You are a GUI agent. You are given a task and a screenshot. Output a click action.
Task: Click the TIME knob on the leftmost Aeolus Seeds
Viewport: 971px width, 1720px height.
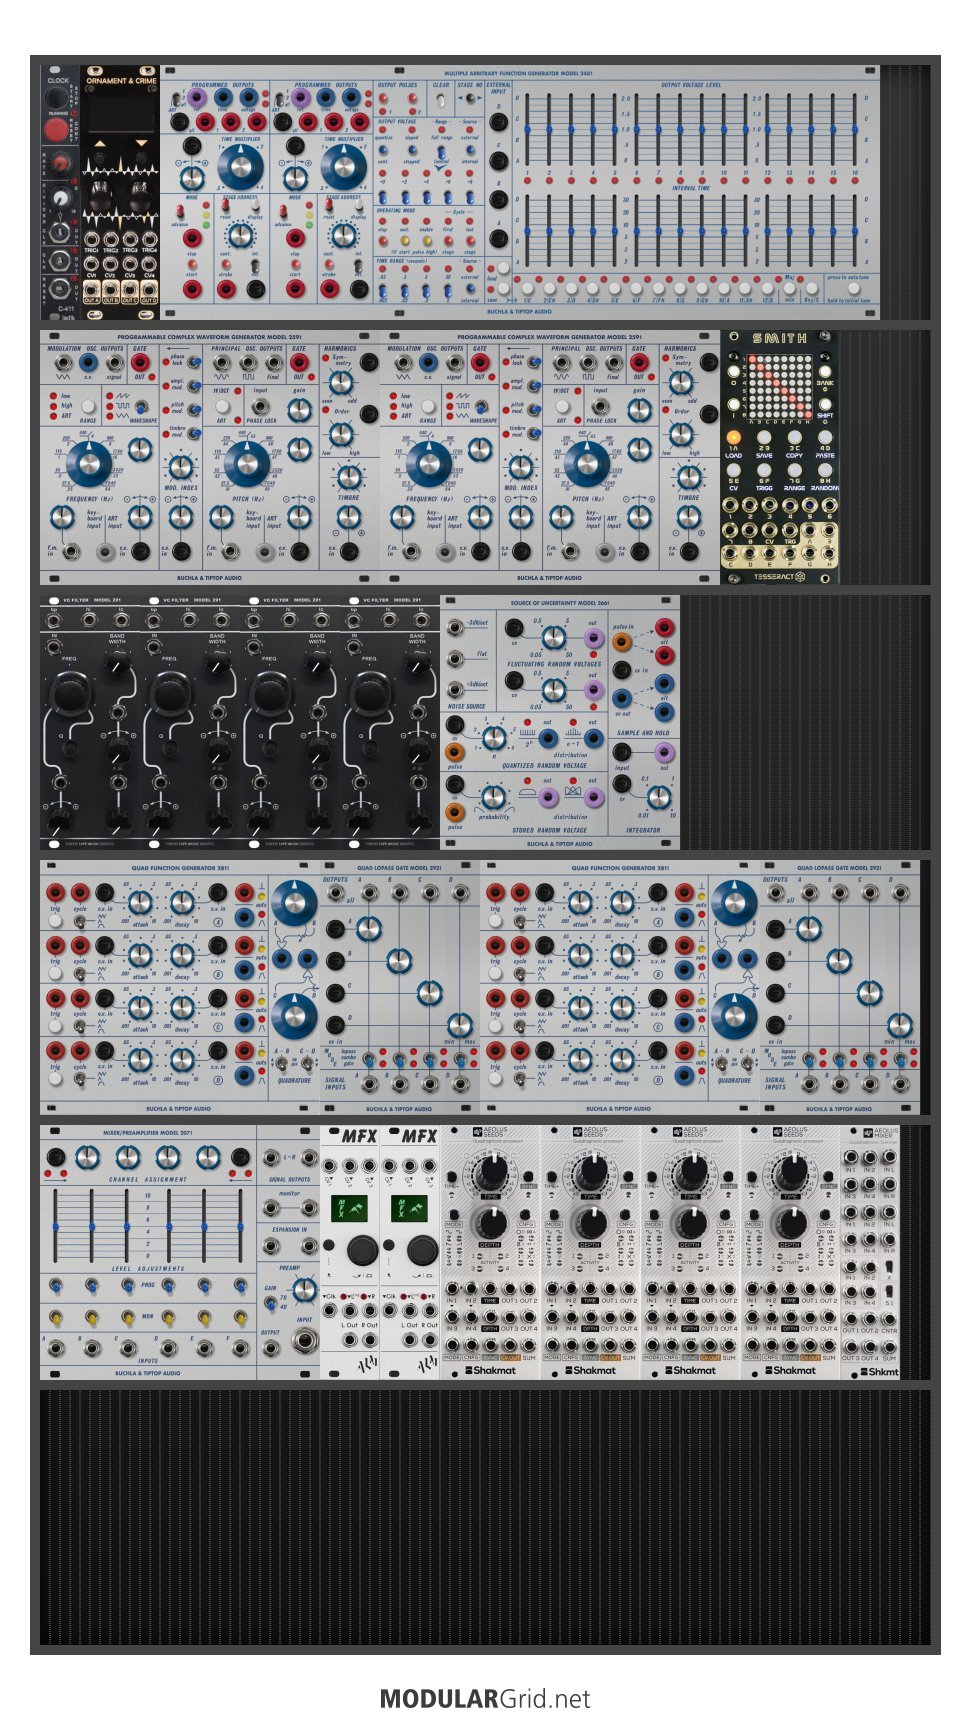pyautogui.click(x=491, y=1171)
